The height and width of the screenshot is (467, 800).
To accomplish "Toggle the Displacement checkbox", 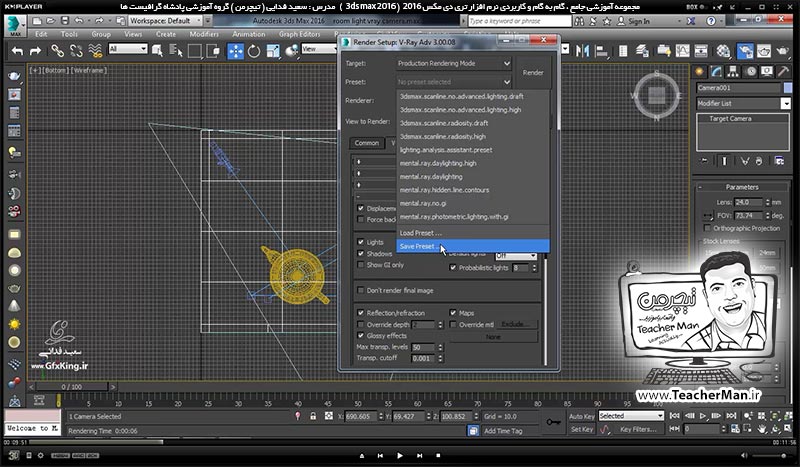I will [361, 208].
